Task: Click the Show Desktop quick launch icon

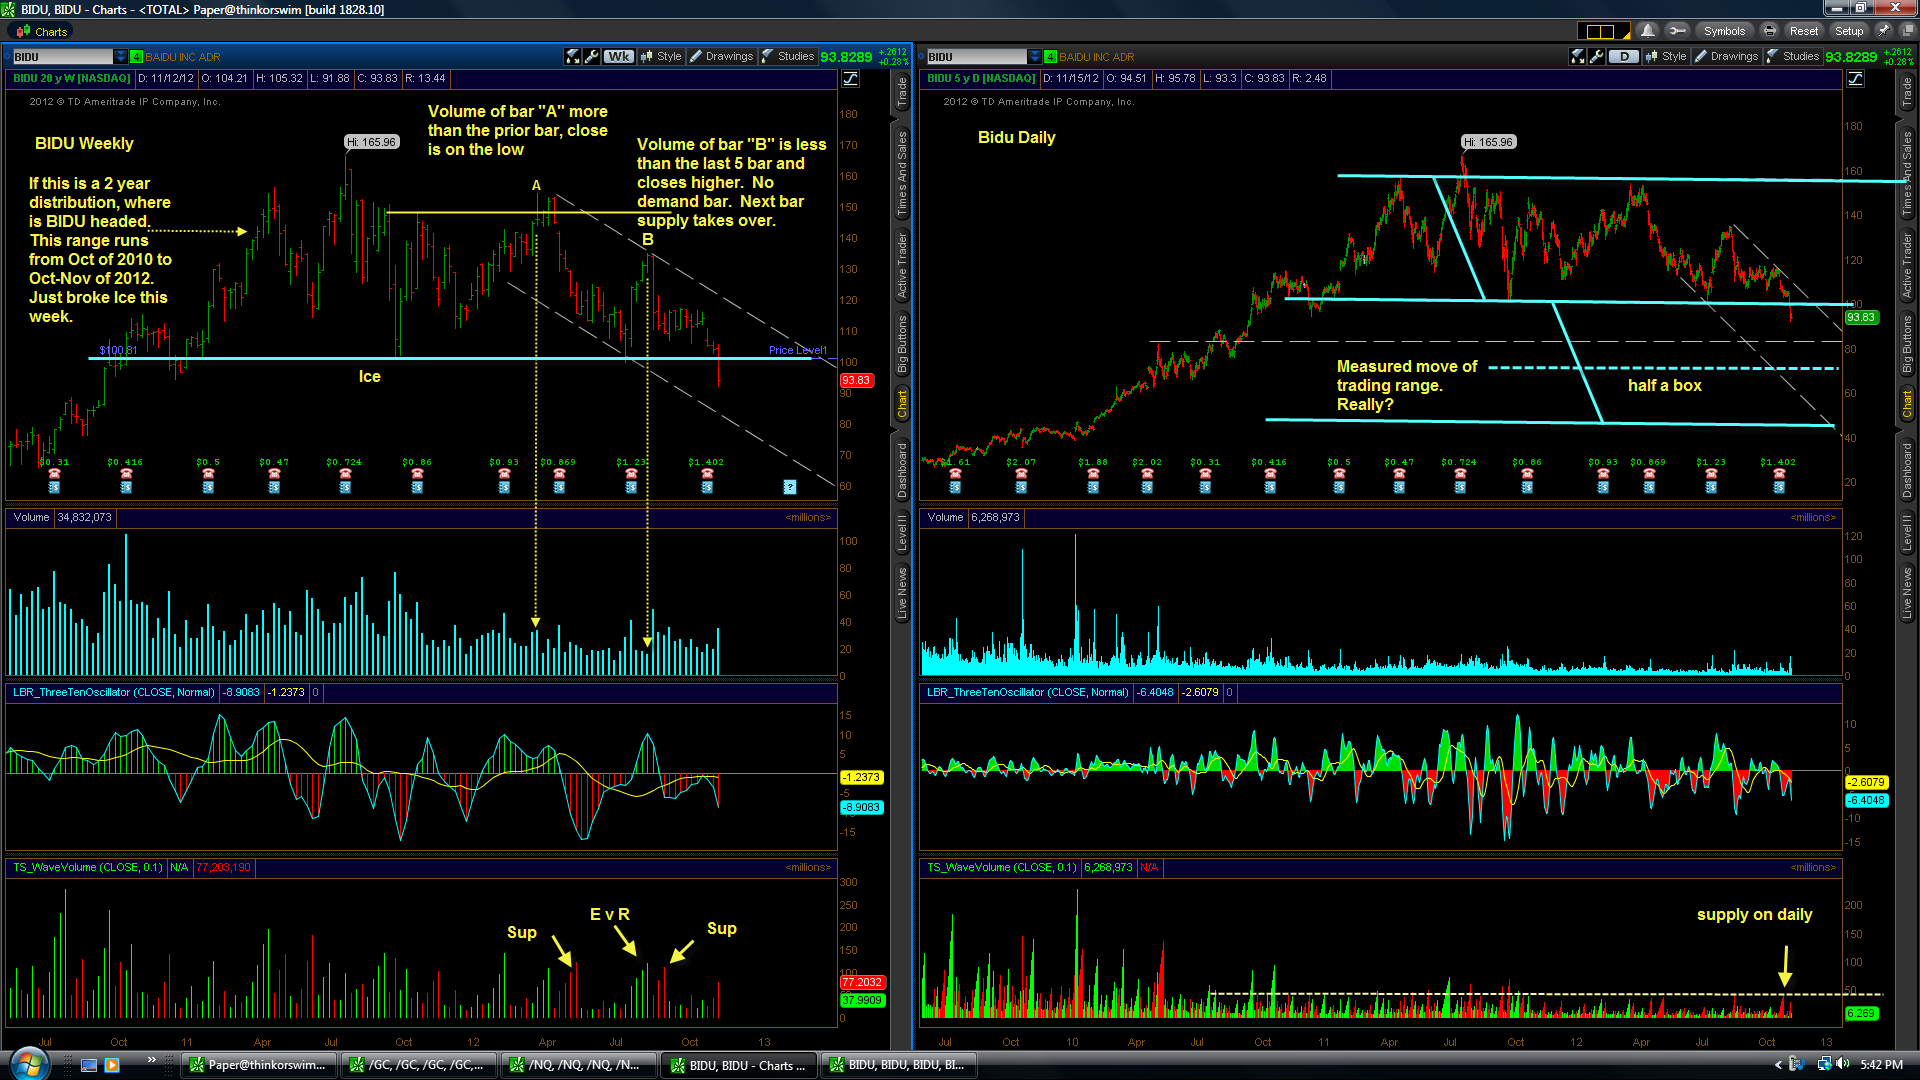Action: 90,1065
